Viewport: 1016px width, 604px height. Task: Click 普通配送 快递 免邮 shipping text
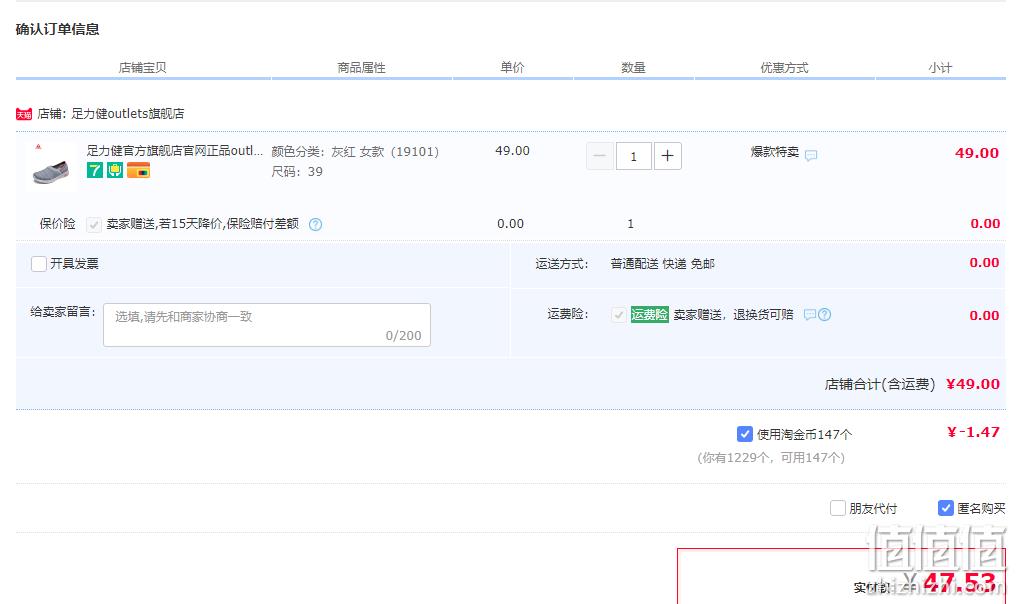tap(662, 264)
